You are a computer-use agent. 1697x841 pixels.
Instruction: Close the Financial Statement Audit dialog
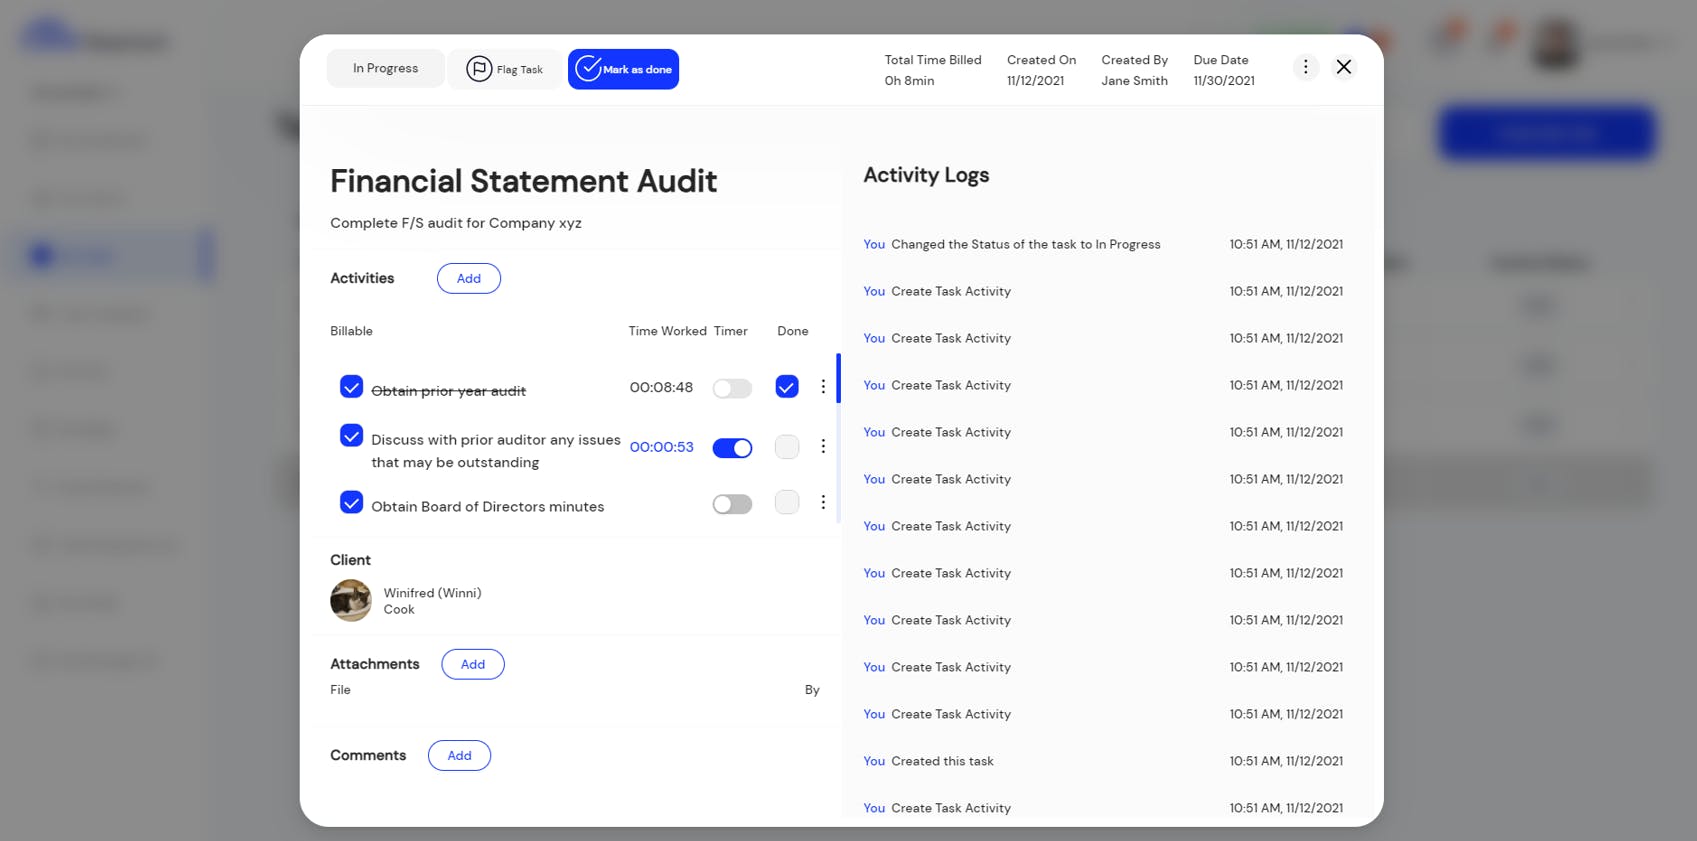click(x=1344, y=67)
